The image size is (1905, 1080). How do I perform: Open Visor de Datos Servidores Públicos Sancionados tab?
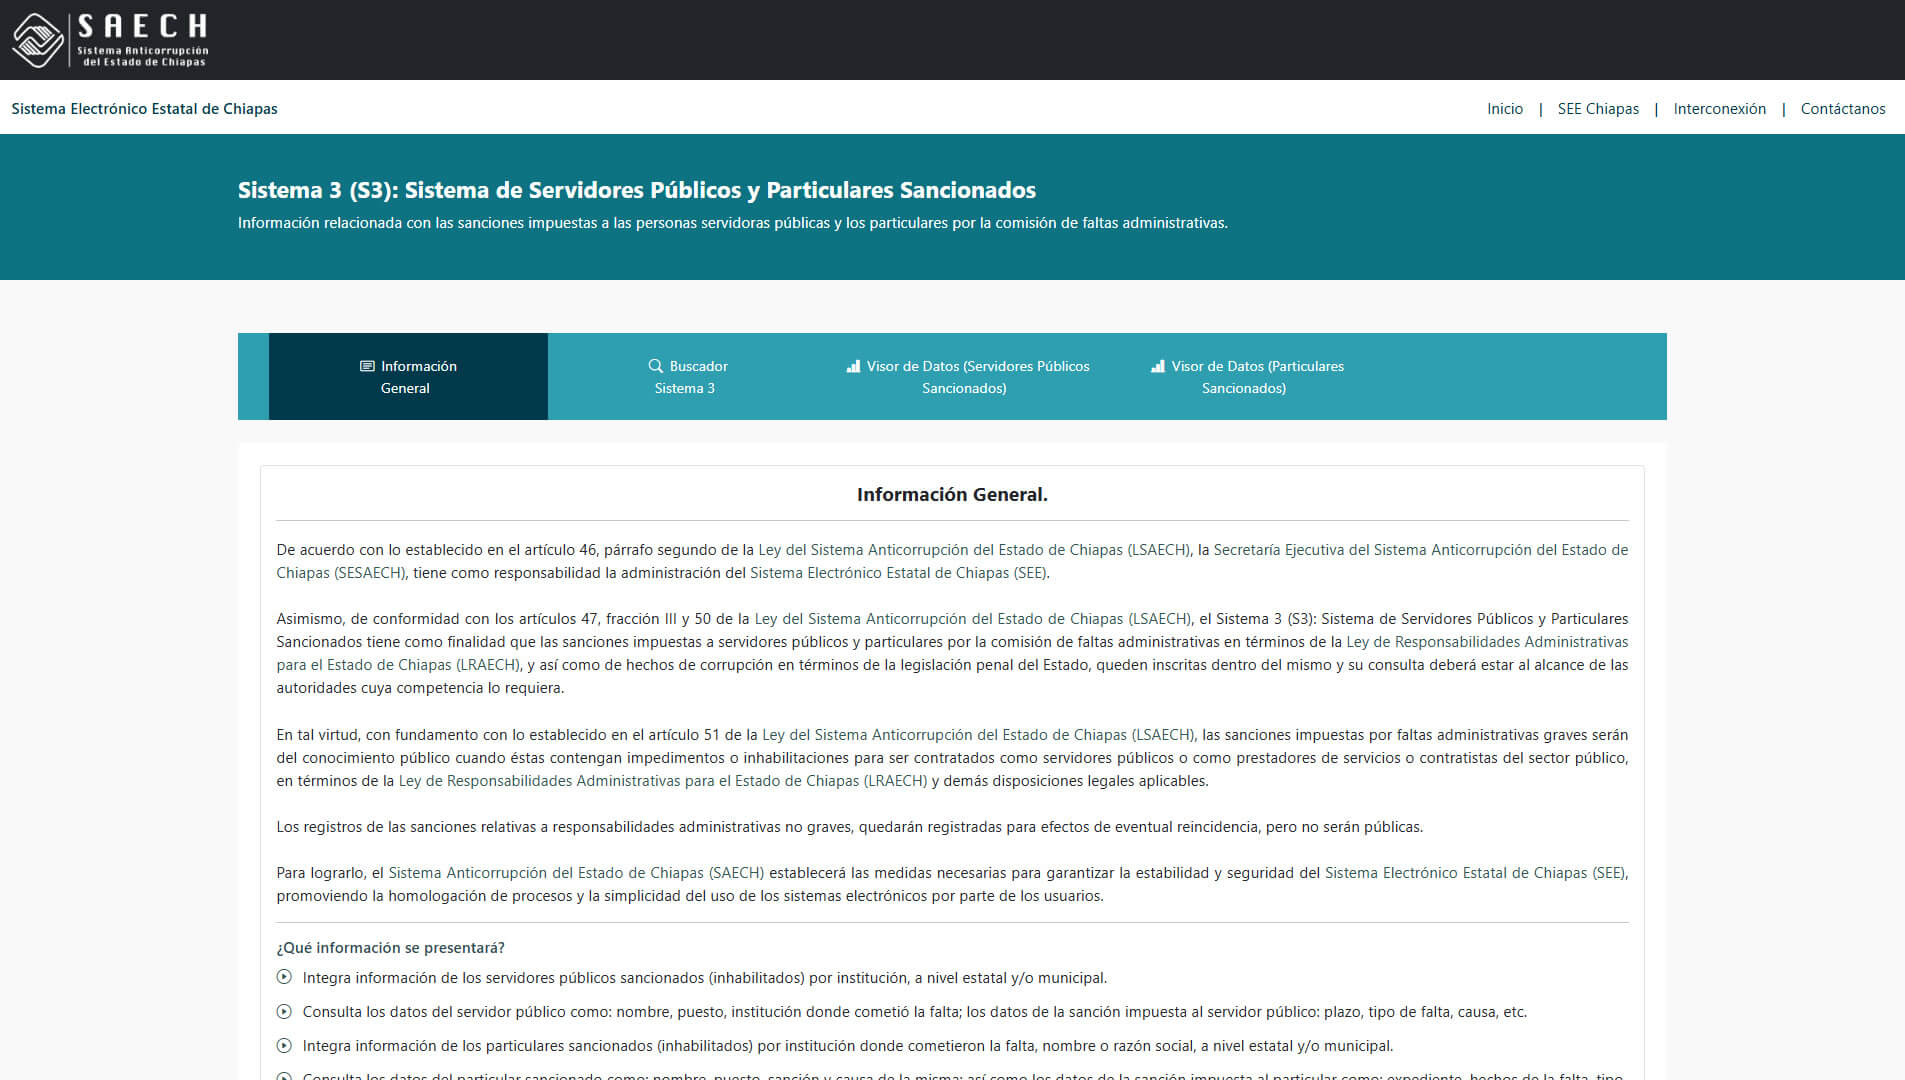(967, 376)
